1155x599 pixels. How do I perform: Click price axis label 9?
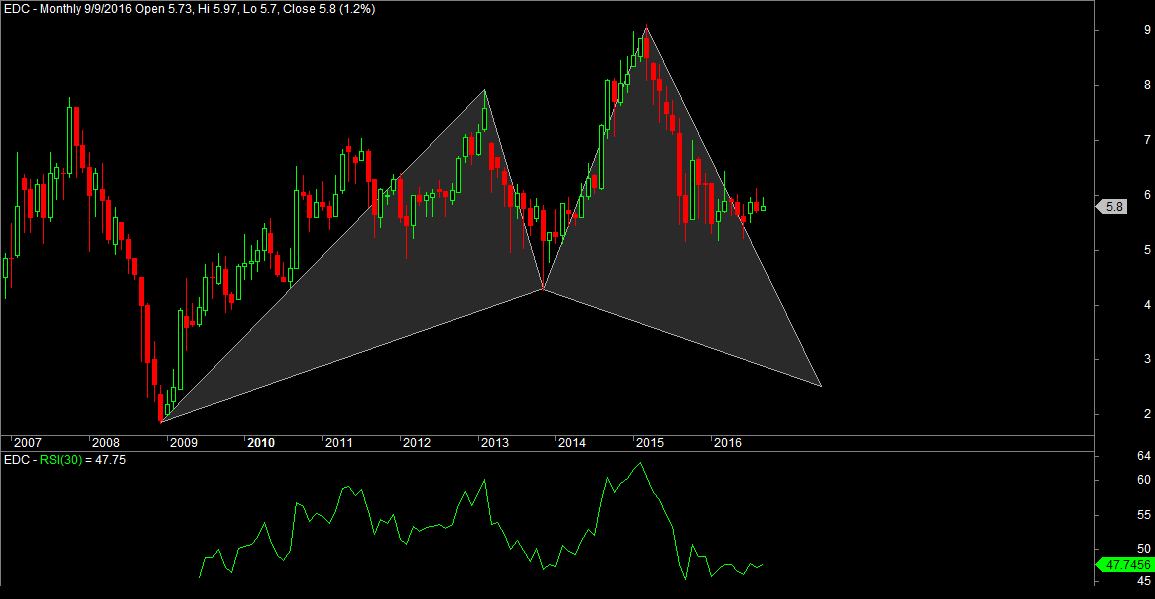pos(1147,30)
